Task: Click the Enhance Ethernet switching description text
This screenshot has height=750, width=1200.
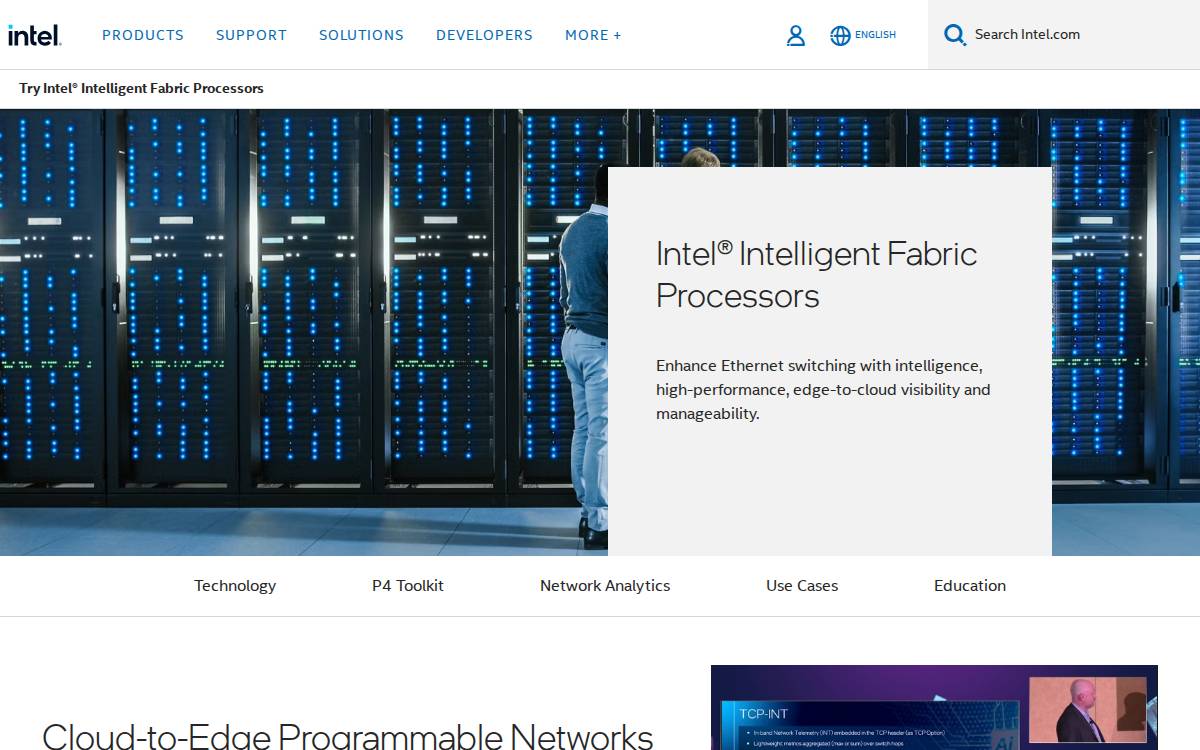Action: (x=823, y=390)
